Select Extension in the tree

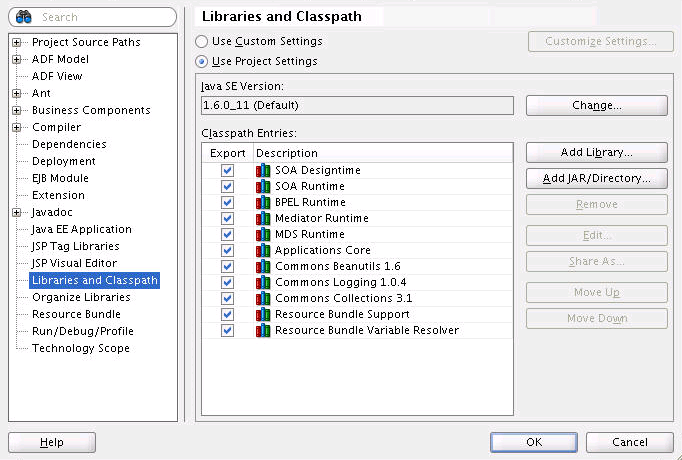tap(58, 195)
